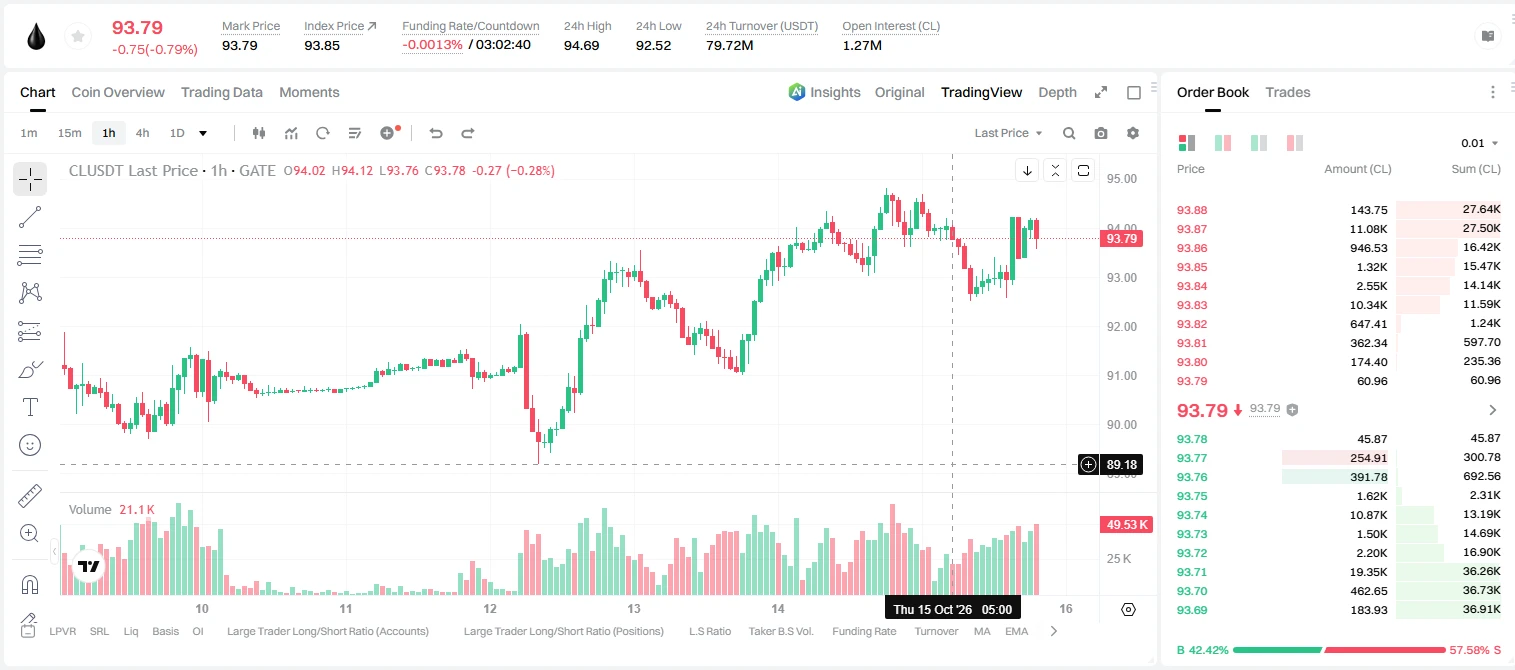Open the Index Price link
The image size is (1515, 670).
point(341,26)
